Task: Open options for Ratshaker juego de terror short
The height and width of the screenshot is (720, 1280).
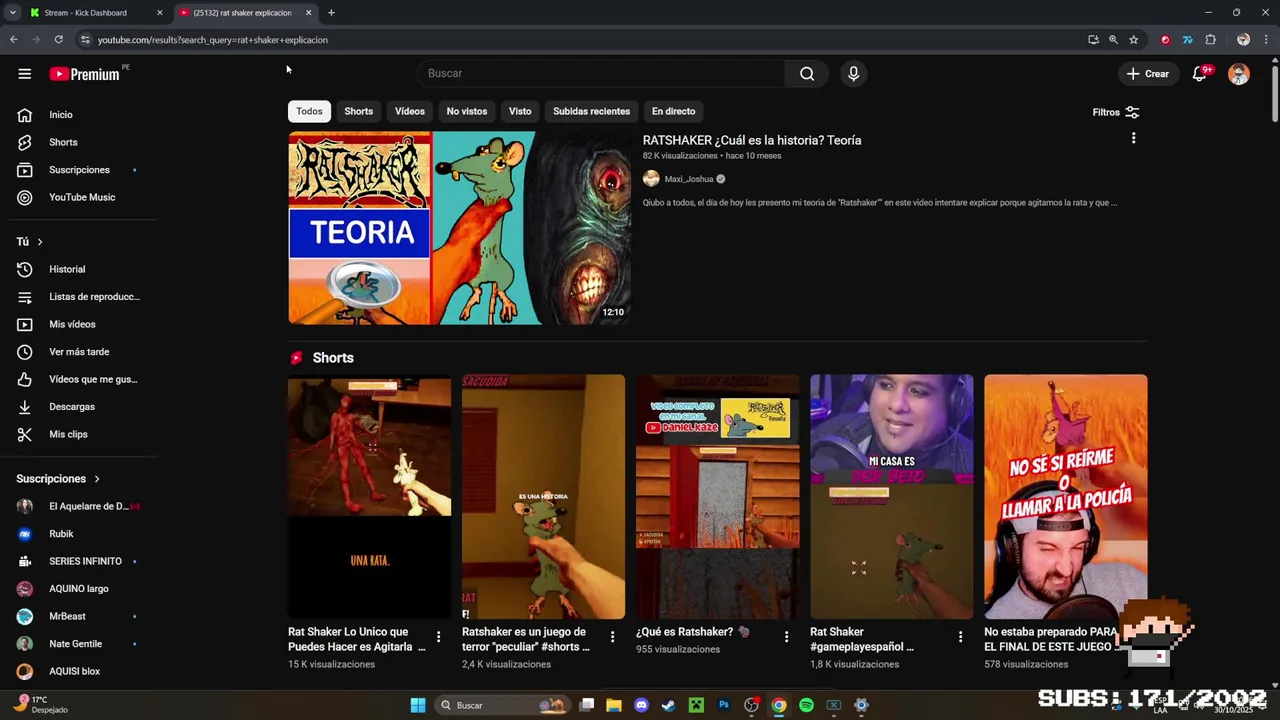Action: point(612,637)
